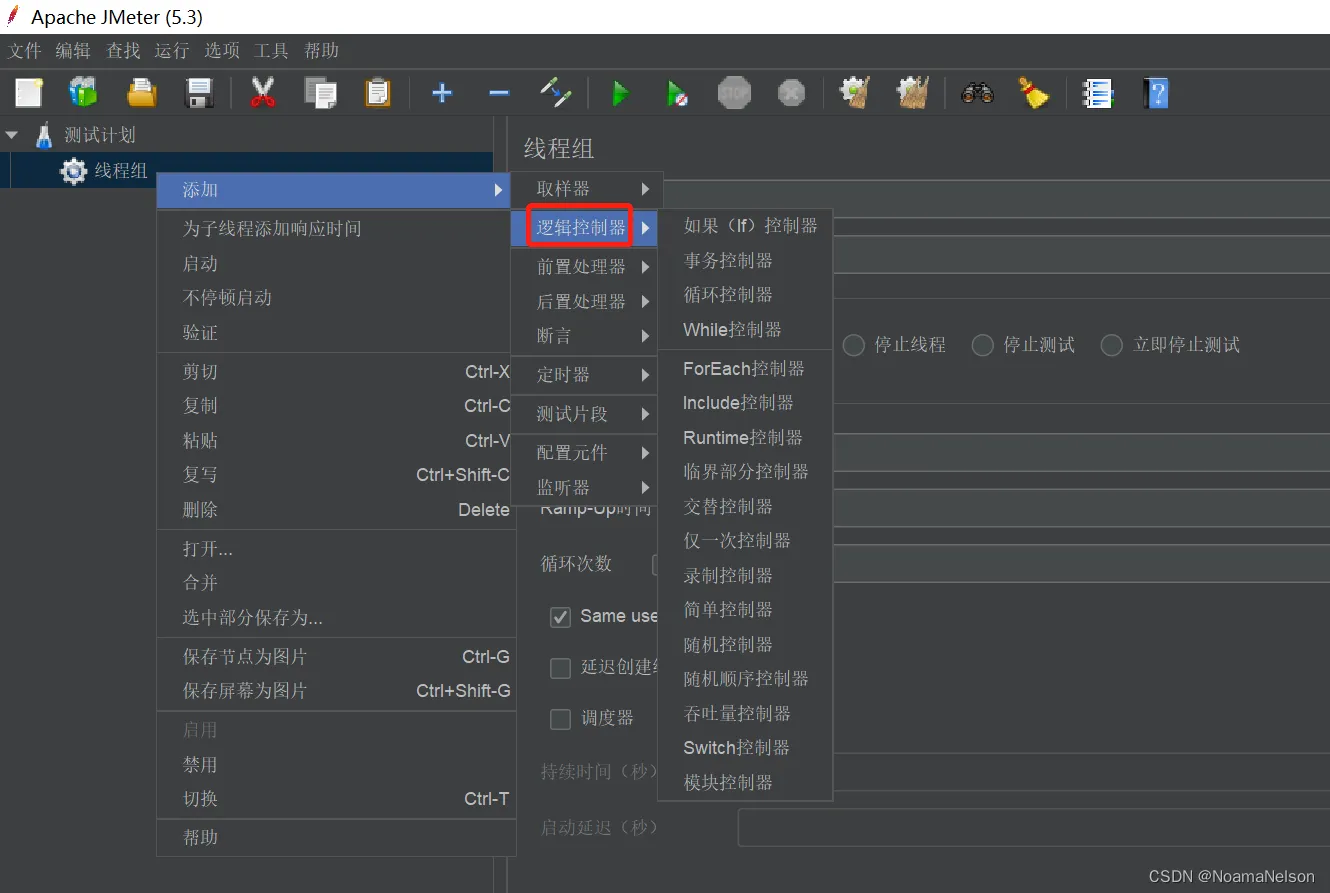Click the 线程组 gear icon in tree
The width and height of the screenshot is (1330, 893).
pyautogui.click(x=73, y=171)
